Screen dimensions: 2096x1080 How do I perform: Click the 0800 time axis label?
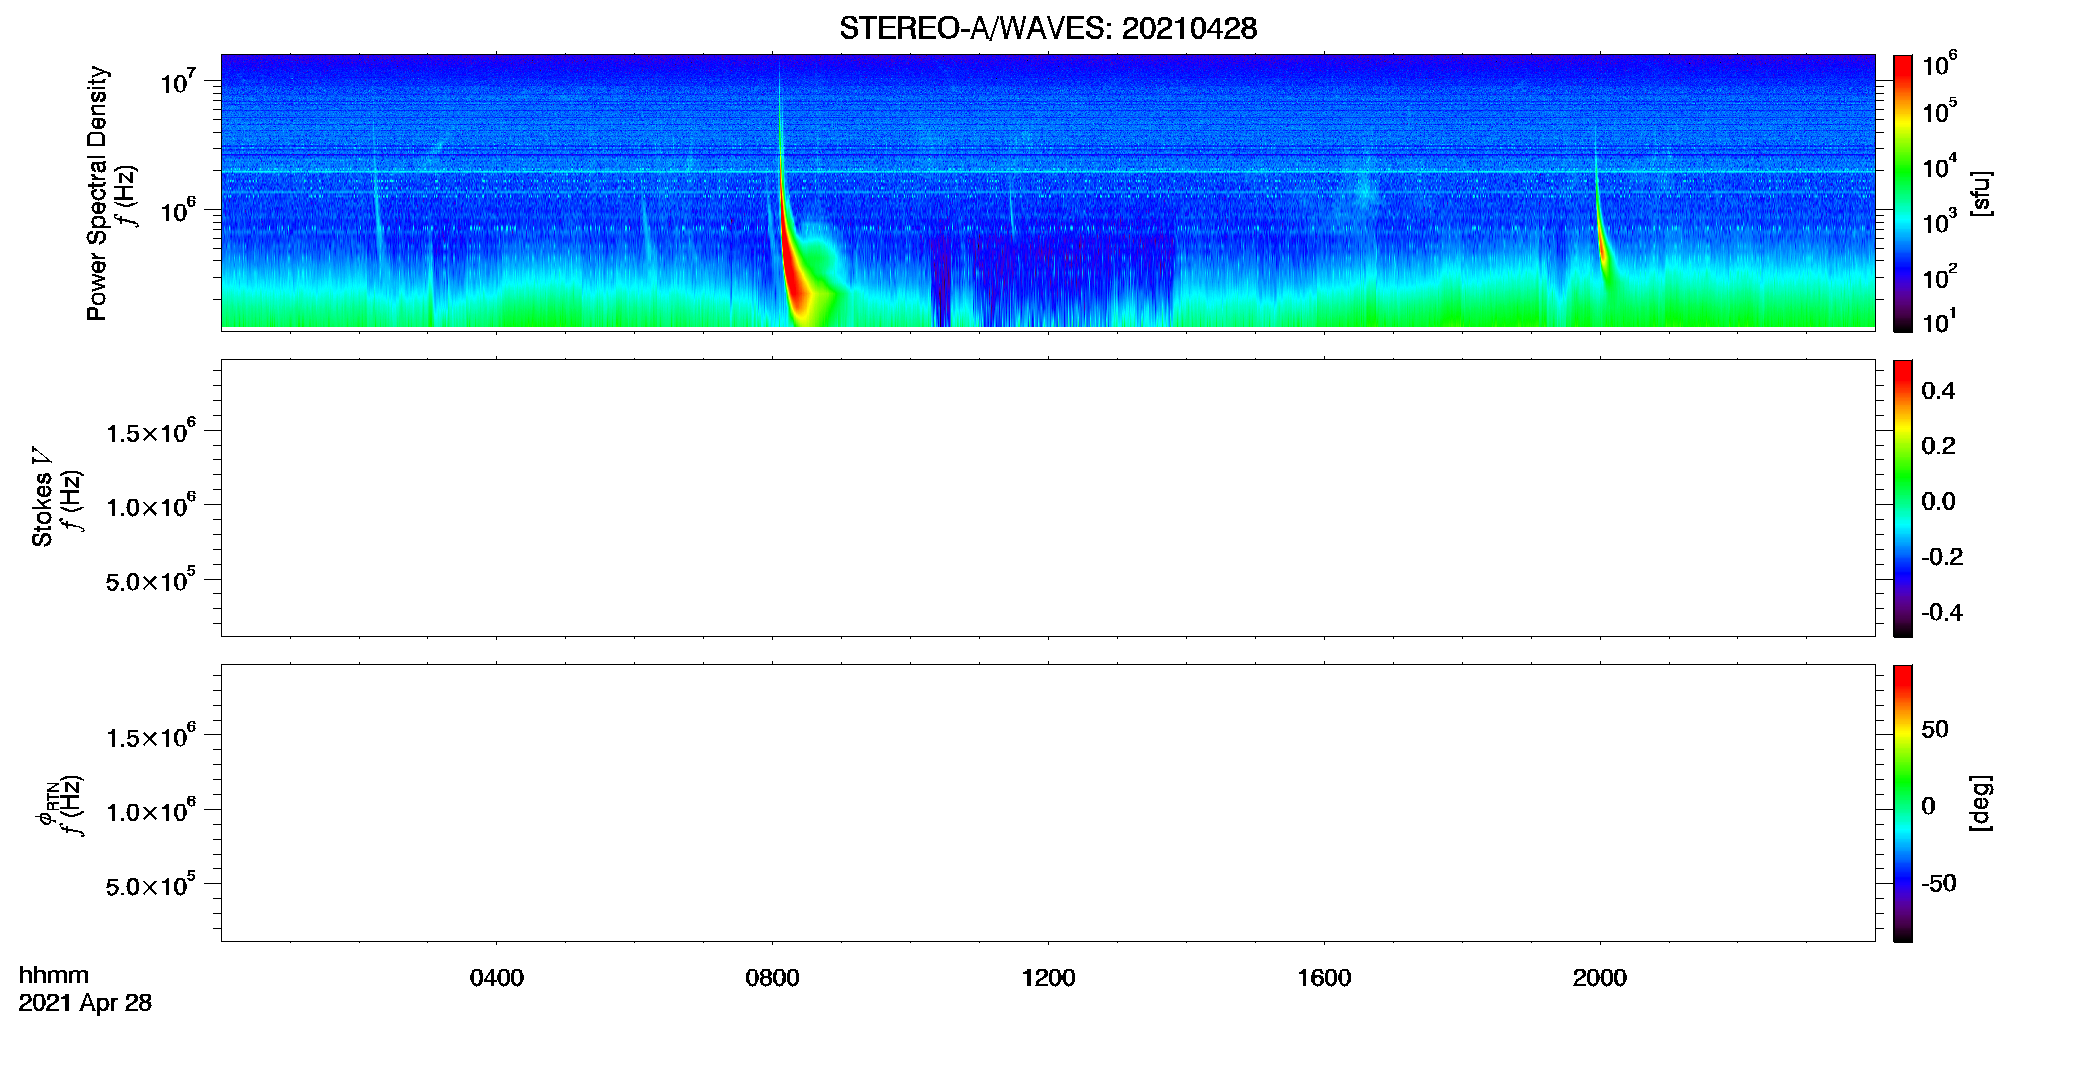[772, 978]
